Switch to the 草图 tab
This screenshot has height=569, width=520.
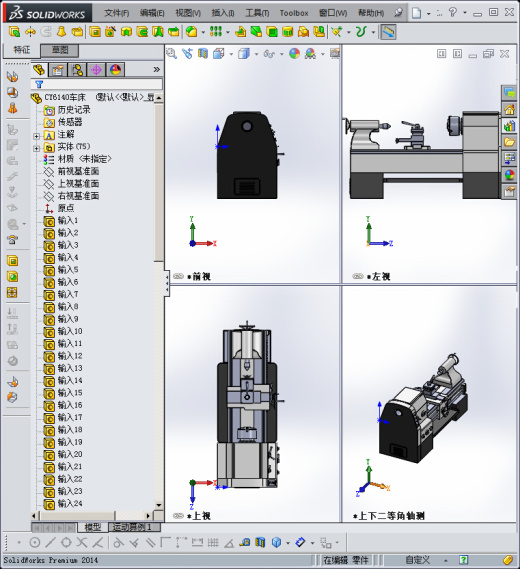point(60,50)
